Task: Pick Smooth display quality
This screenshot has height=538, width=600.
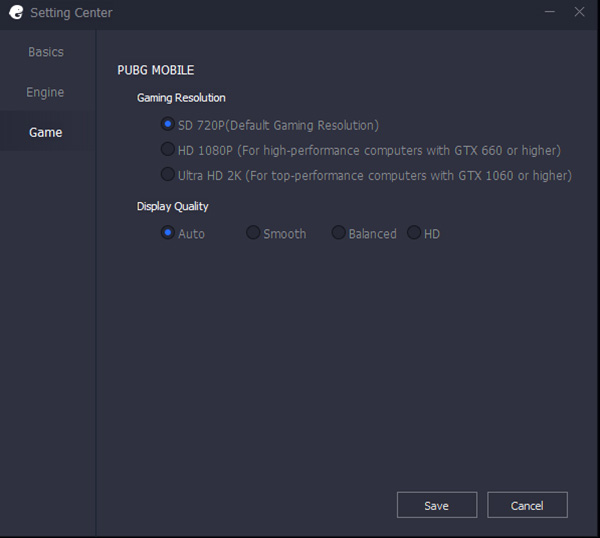Action: click(x=253, y=233)
